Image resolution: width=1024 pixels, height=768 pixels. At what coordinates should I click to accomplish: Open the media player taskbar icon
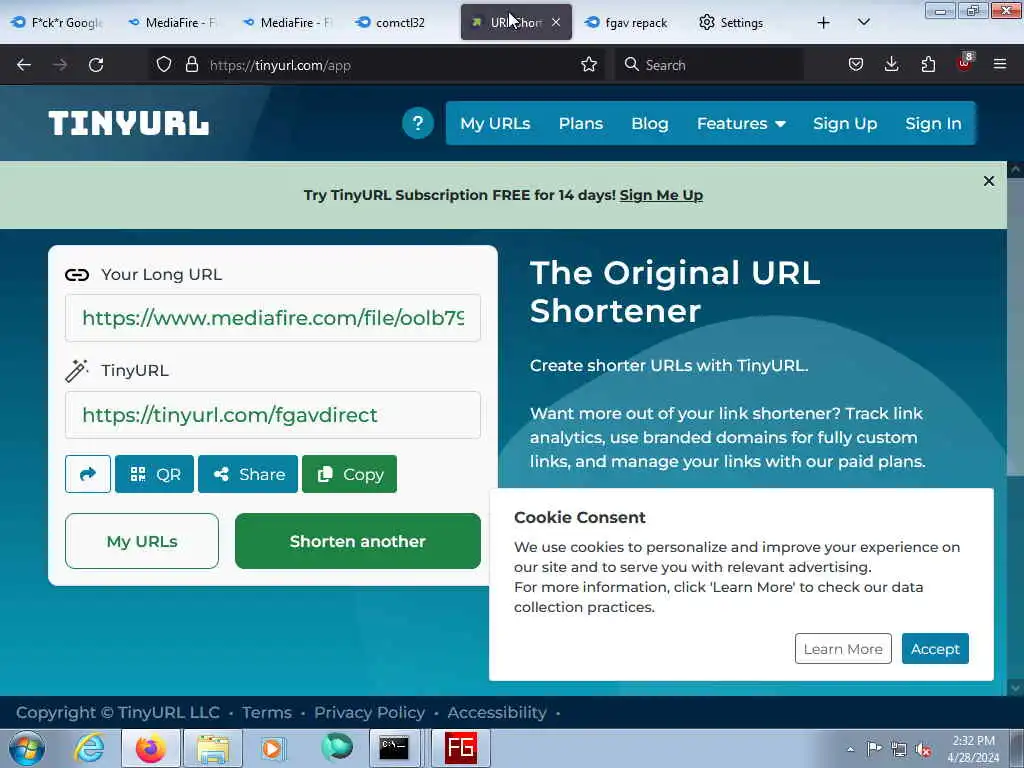click(x=272, y=748)
